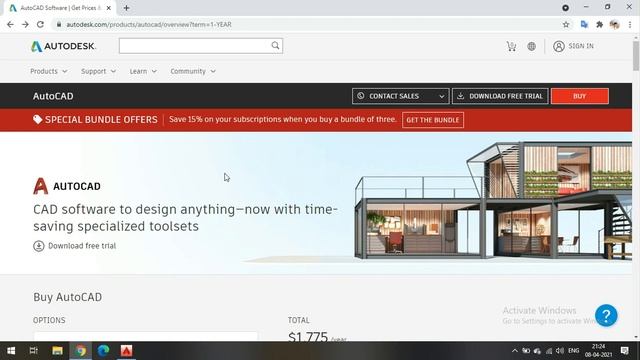Screen dimensions: 640x360
Task: Click the ENG language indicator
Action: tap(573, 351)
